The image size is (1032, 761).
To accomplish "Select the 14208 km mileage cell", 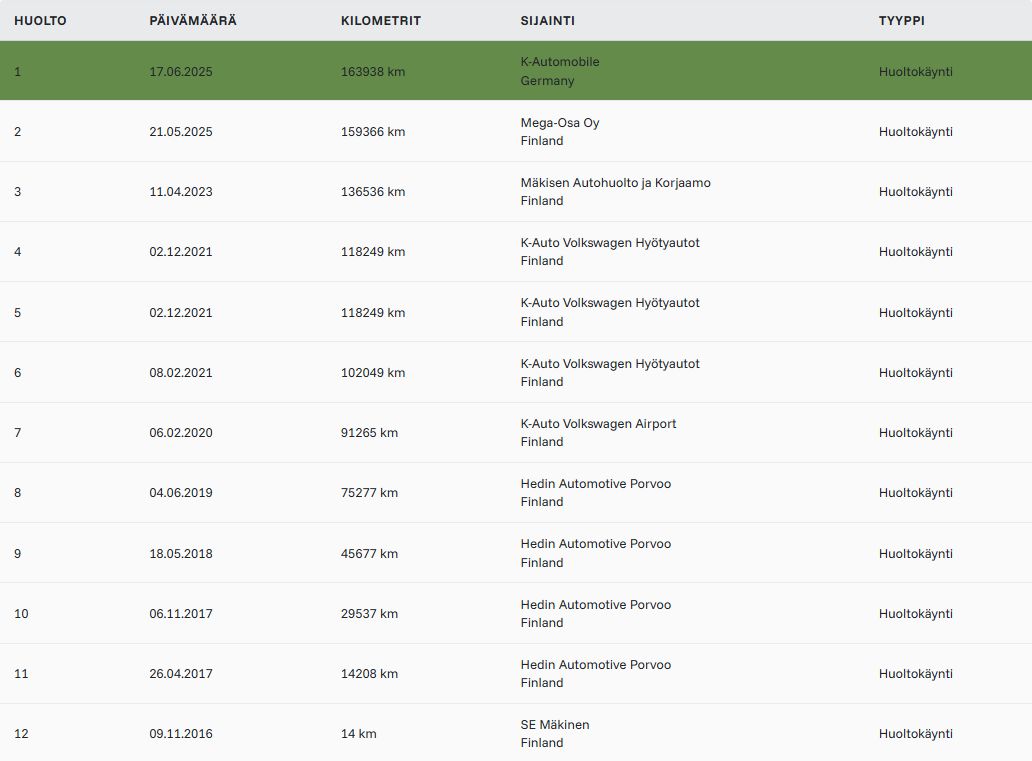I will [x=369, y=673].
